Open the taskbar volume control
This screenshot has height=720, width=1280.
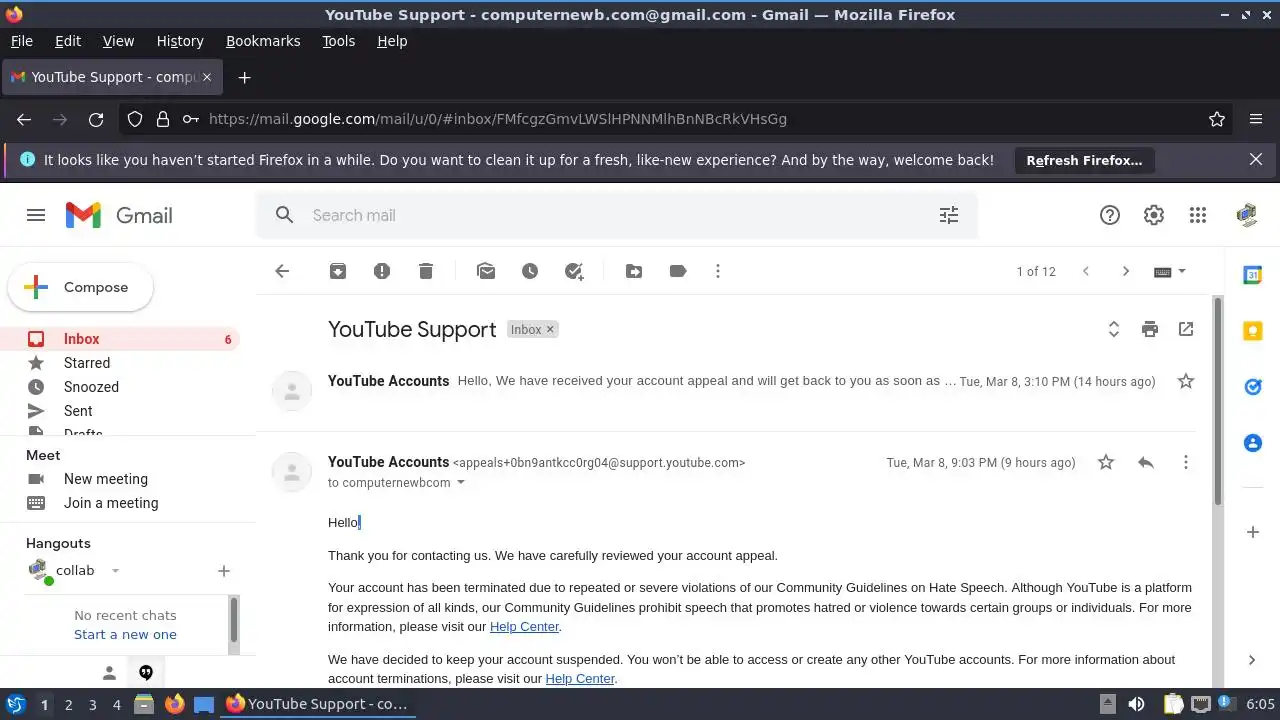click(1136, 704)
